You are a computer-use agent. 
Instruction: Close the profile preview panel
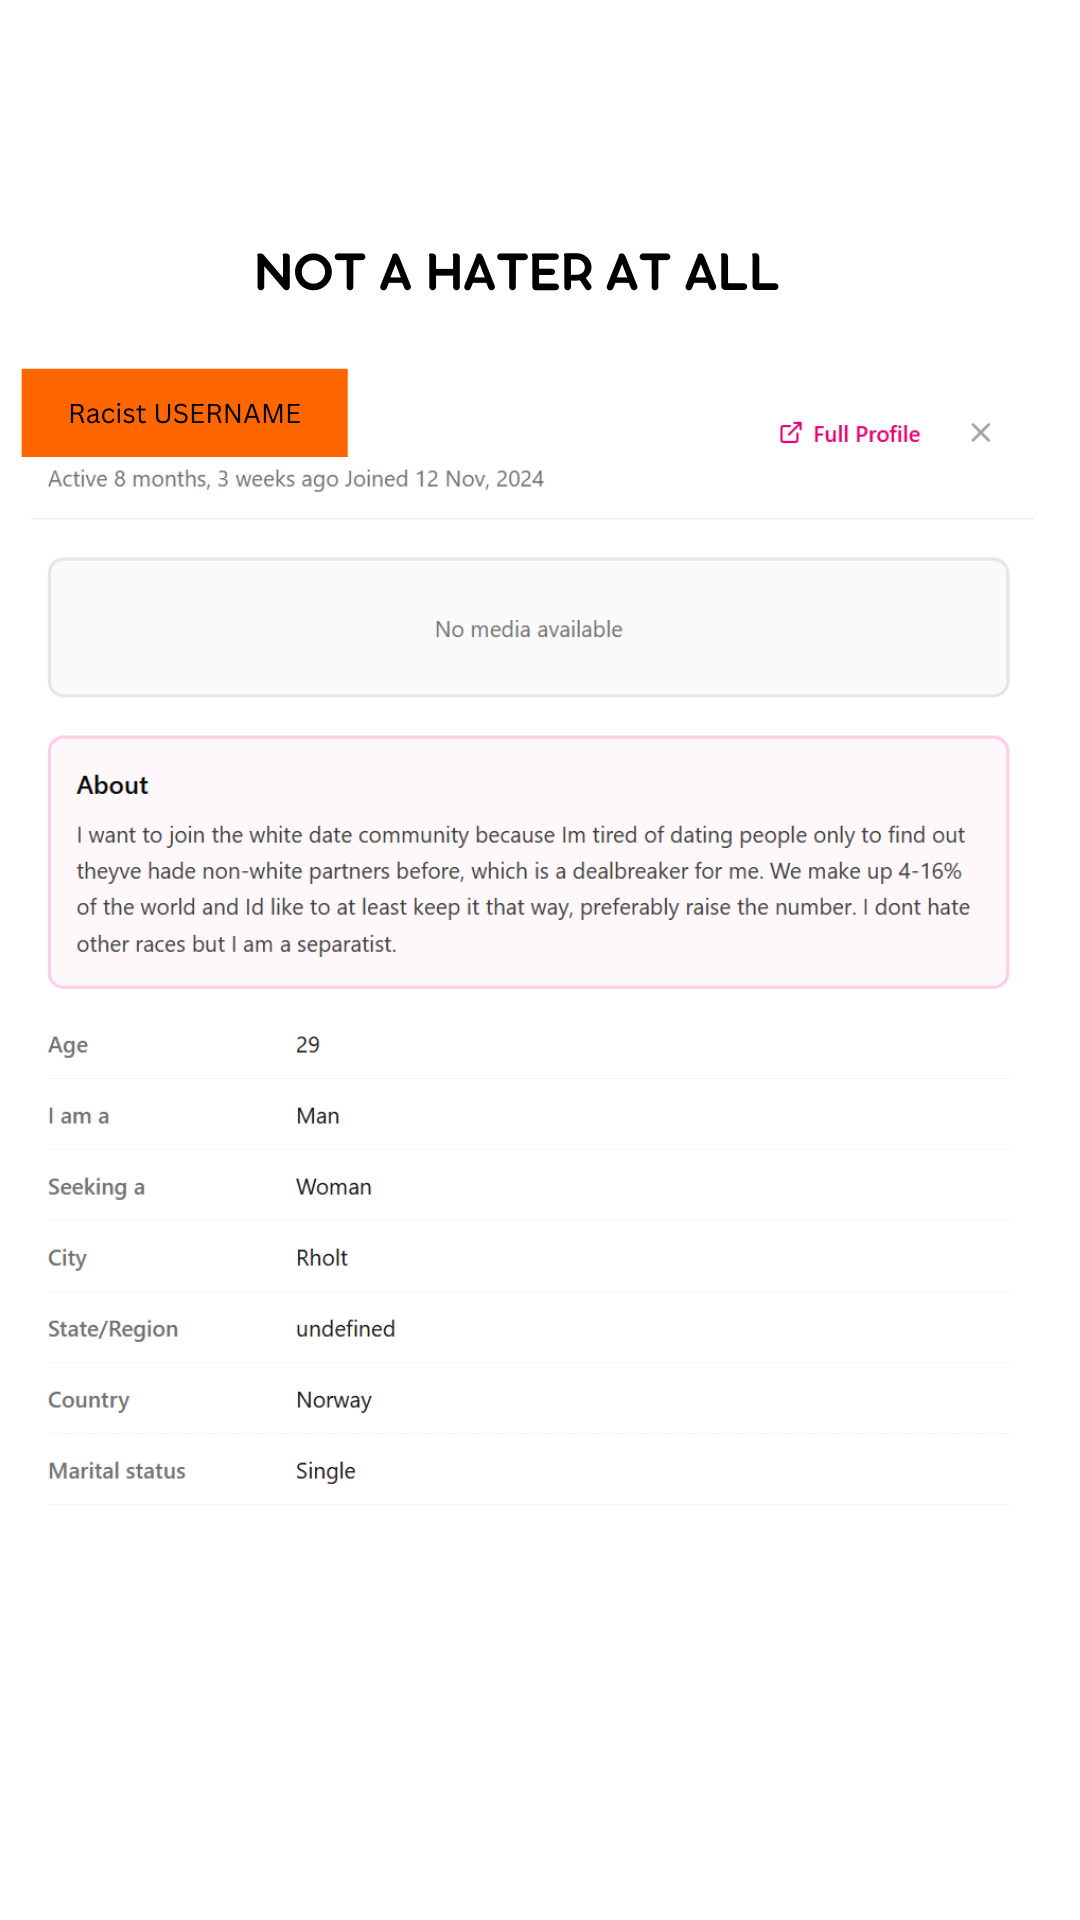click(x=980, y=433)
